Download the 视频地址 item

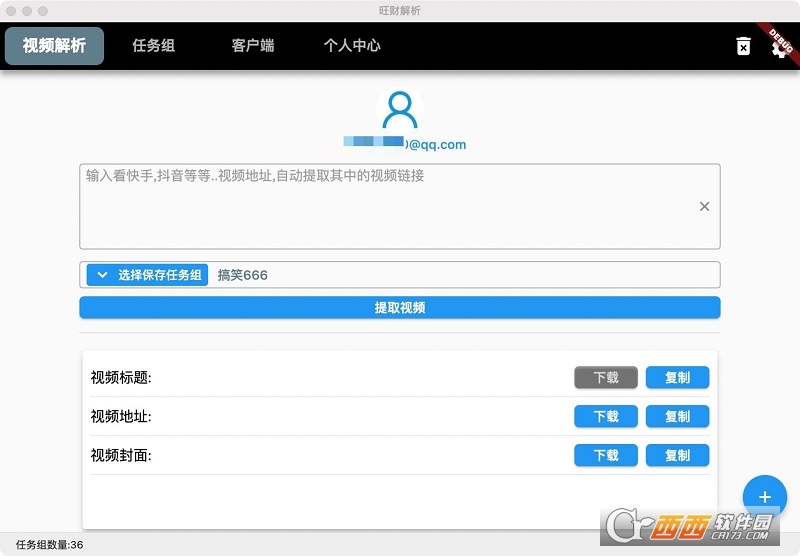click(606, 416)
